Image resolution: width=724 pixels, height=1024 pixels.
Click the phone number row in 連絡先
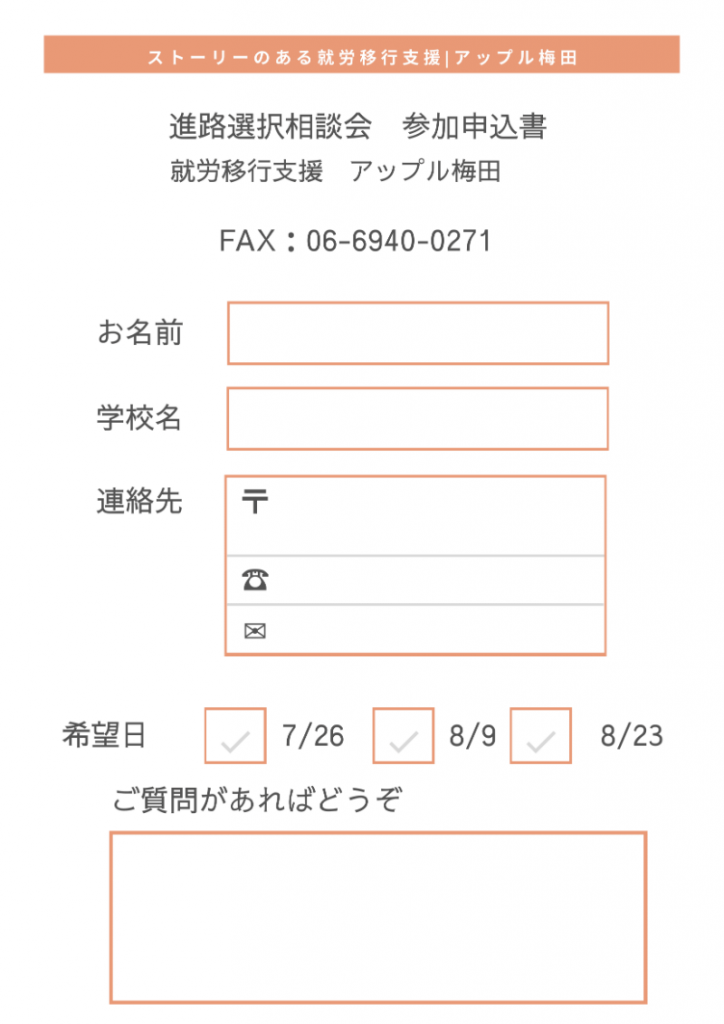415,580
